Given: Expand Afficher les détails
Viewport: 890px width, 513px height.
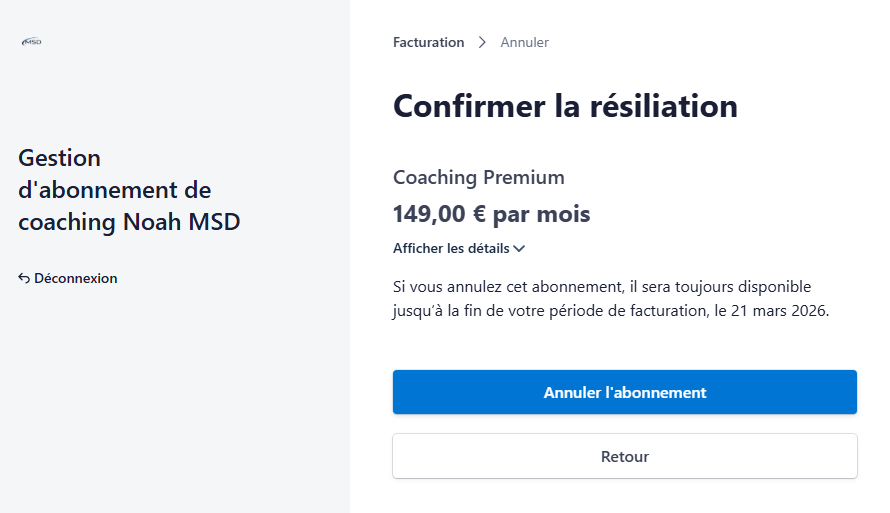Looking at the screenshot, I should point(451,248).
